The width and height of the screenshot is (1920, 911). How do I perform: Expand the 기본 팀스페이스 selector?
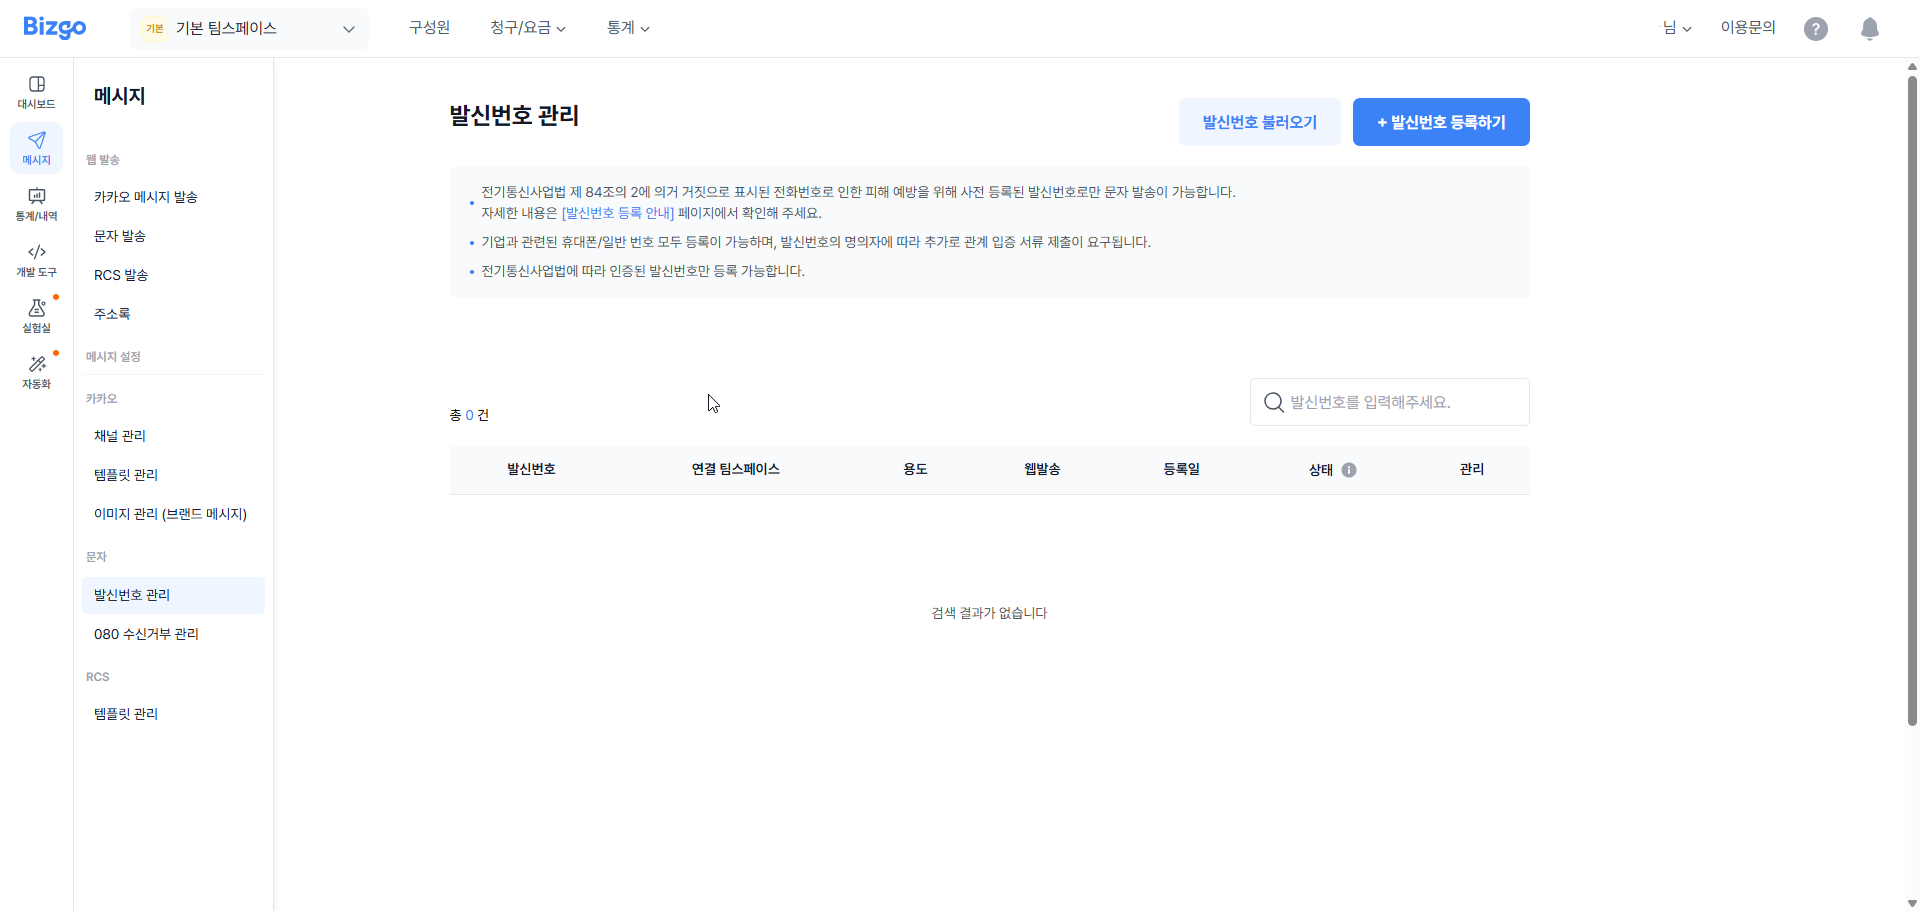pos(249,28)
